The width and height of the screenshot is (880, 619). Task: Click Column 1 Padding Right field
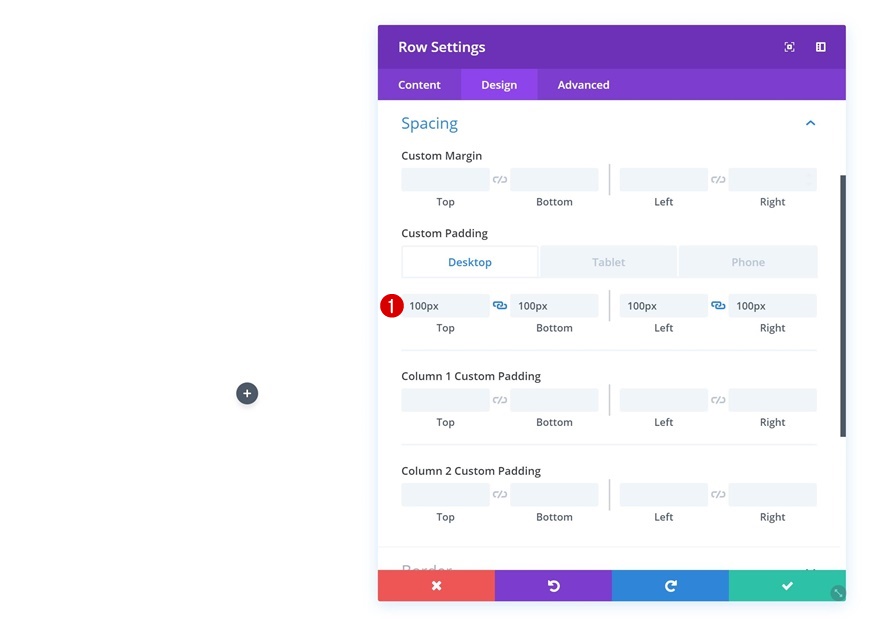(x=772, y=400)
